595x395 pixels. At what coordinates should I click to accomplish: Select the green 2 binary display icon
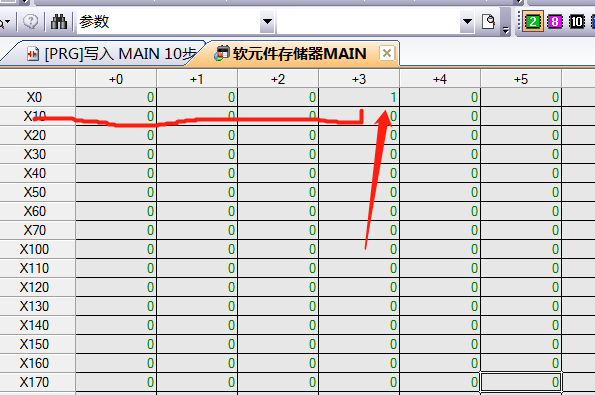[x=532, y=22]
